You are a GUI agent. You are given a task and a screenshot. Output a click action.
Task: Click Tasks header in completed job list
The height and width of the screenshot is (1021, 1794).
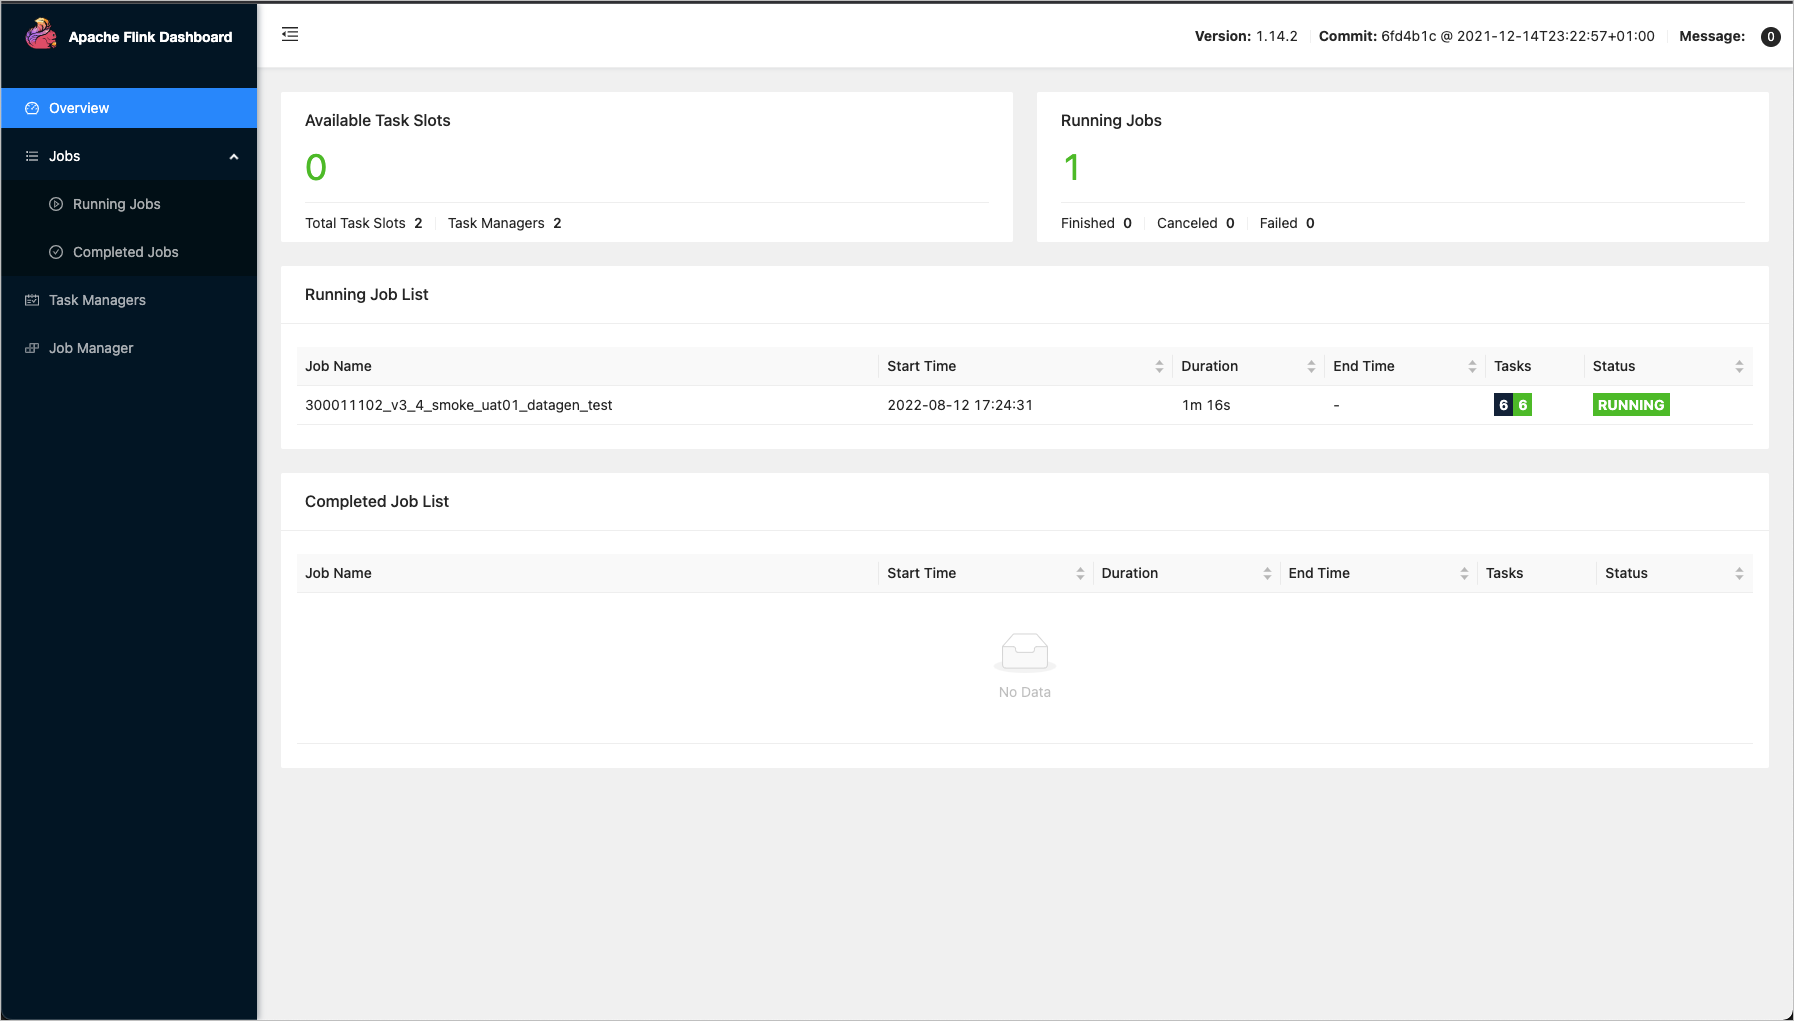1504,573
